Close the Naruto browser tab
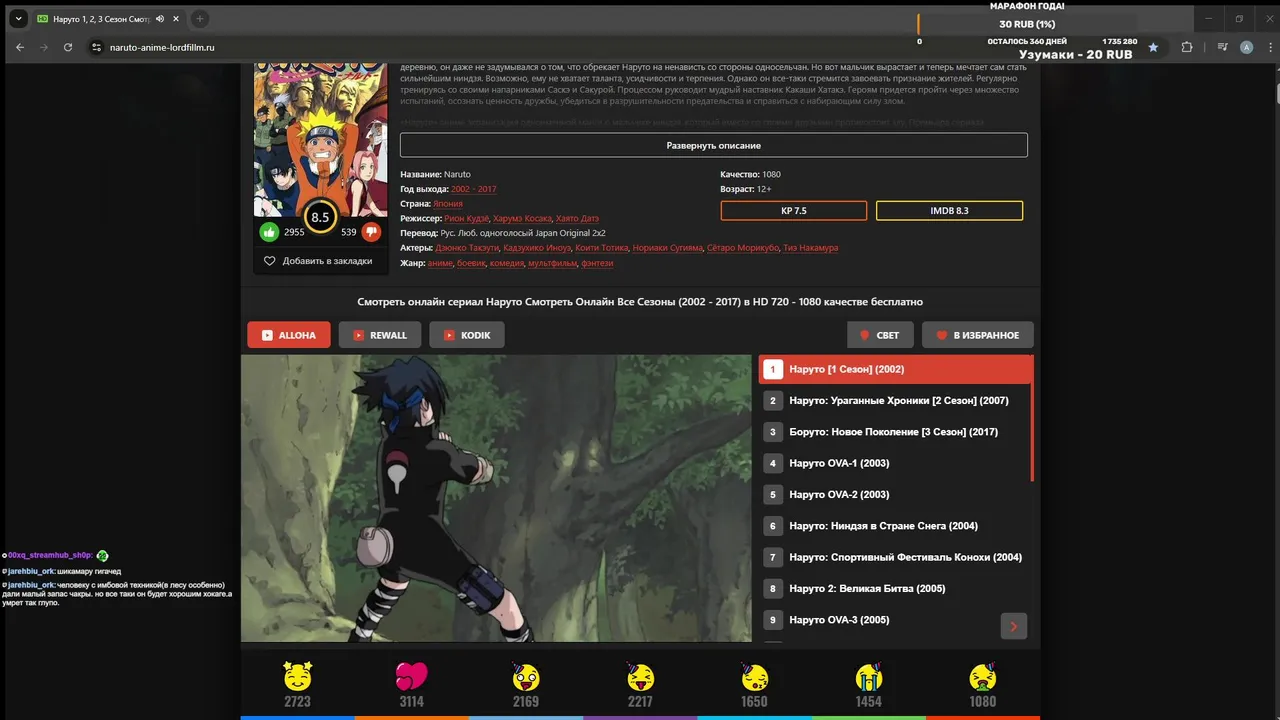Image resolution: width=1280 pixels, height=720 pixels. tap(176, 19)
